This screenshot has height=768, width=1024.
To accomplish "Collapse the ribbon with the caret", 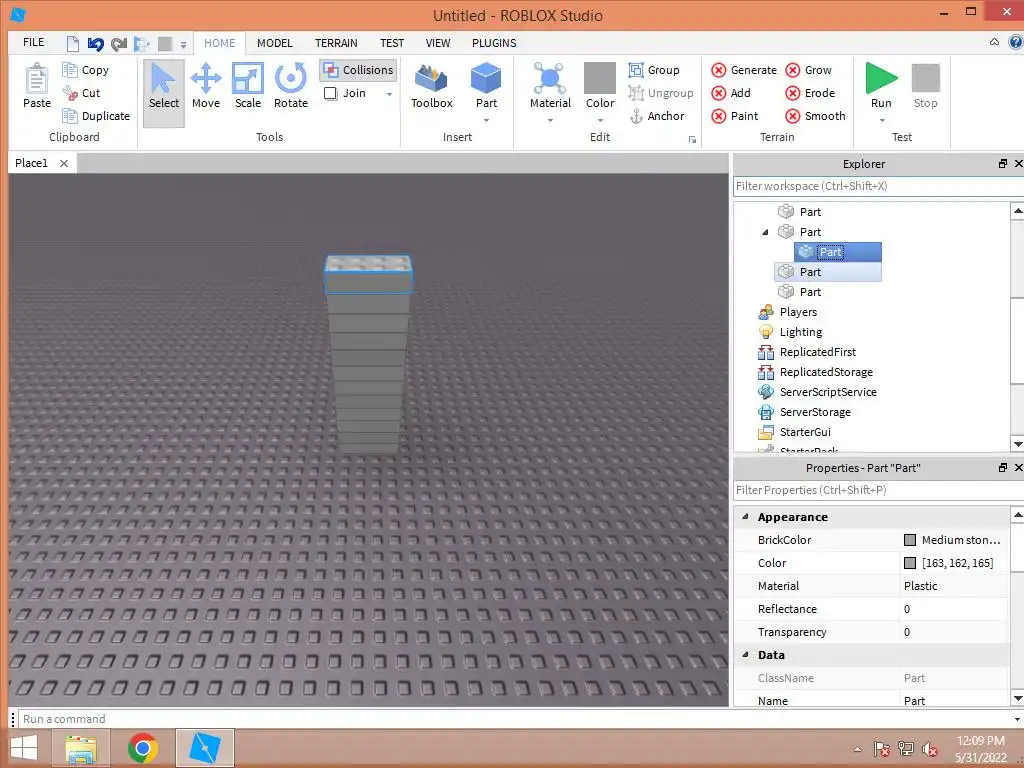I will click(994, 42).
